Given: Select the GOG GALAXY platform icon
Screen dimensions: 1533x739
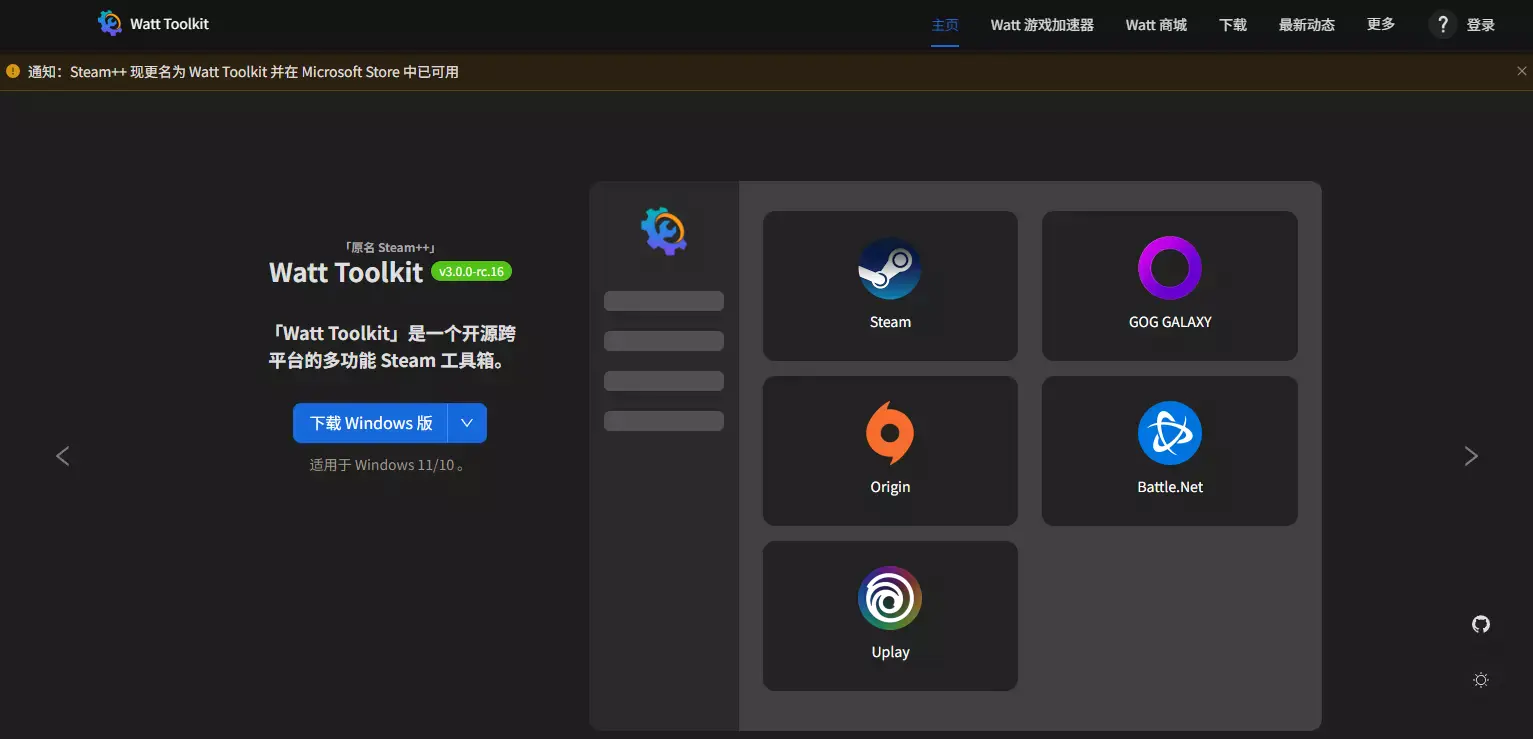Looking at the screenshot, I should [x=1169, y=267].
